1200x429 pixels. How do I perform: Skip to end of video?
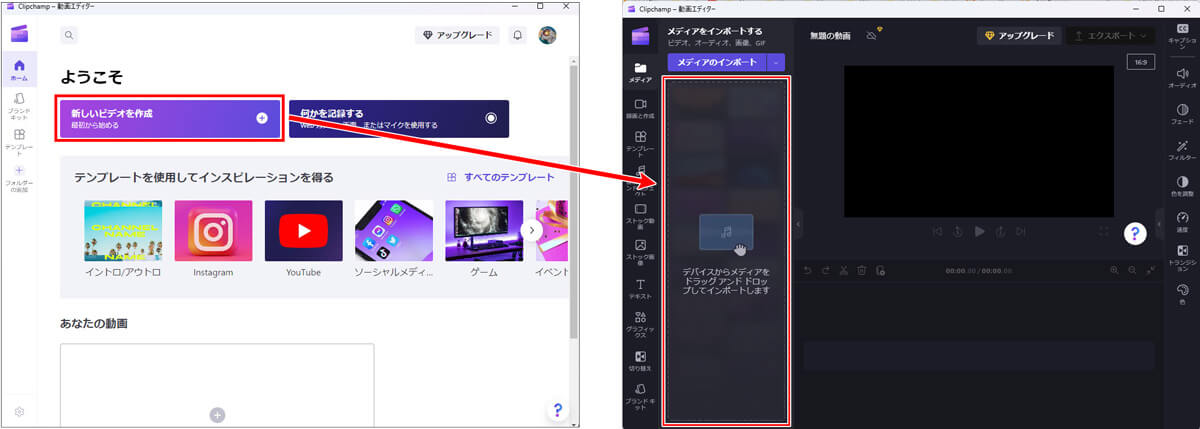tap(1021, 231)
